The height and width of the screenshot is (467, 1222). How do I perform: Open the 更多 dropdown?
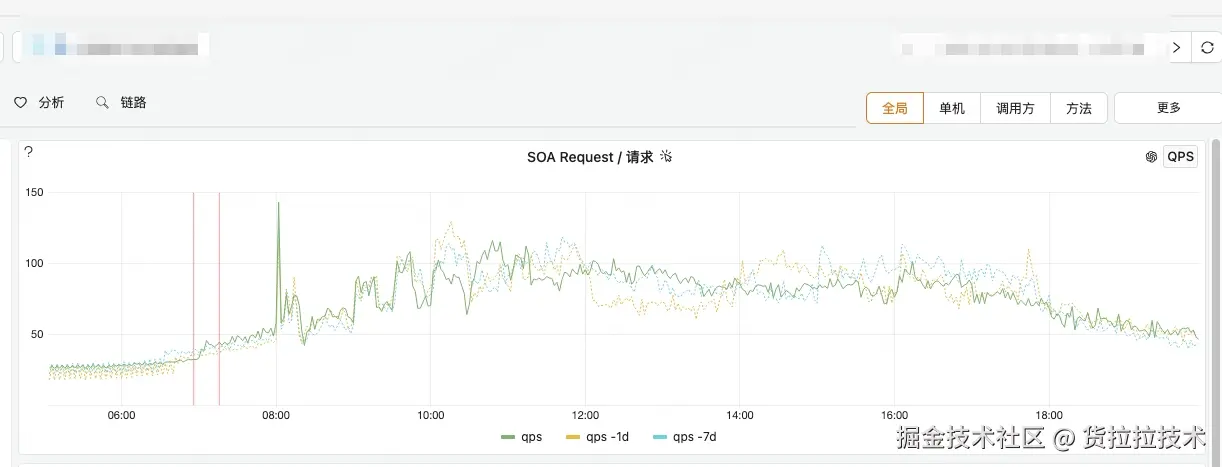point(1168,108)
